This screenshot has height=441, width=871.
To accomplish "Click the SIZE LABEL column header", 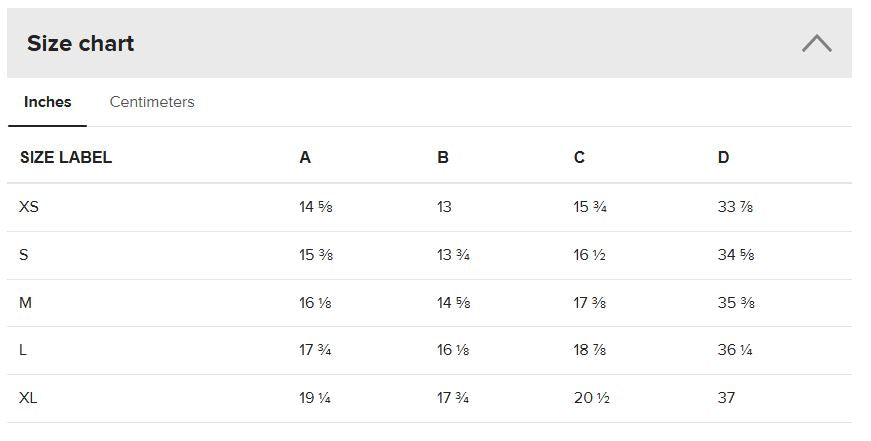I will (66, 157).
